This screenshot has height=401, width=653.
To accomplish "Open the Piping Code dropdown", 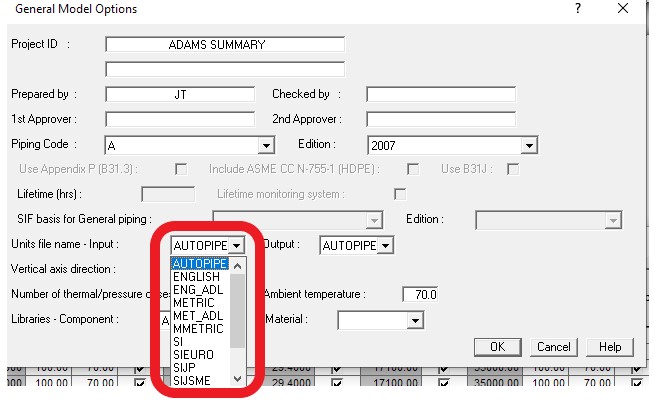I will [266, 146].
